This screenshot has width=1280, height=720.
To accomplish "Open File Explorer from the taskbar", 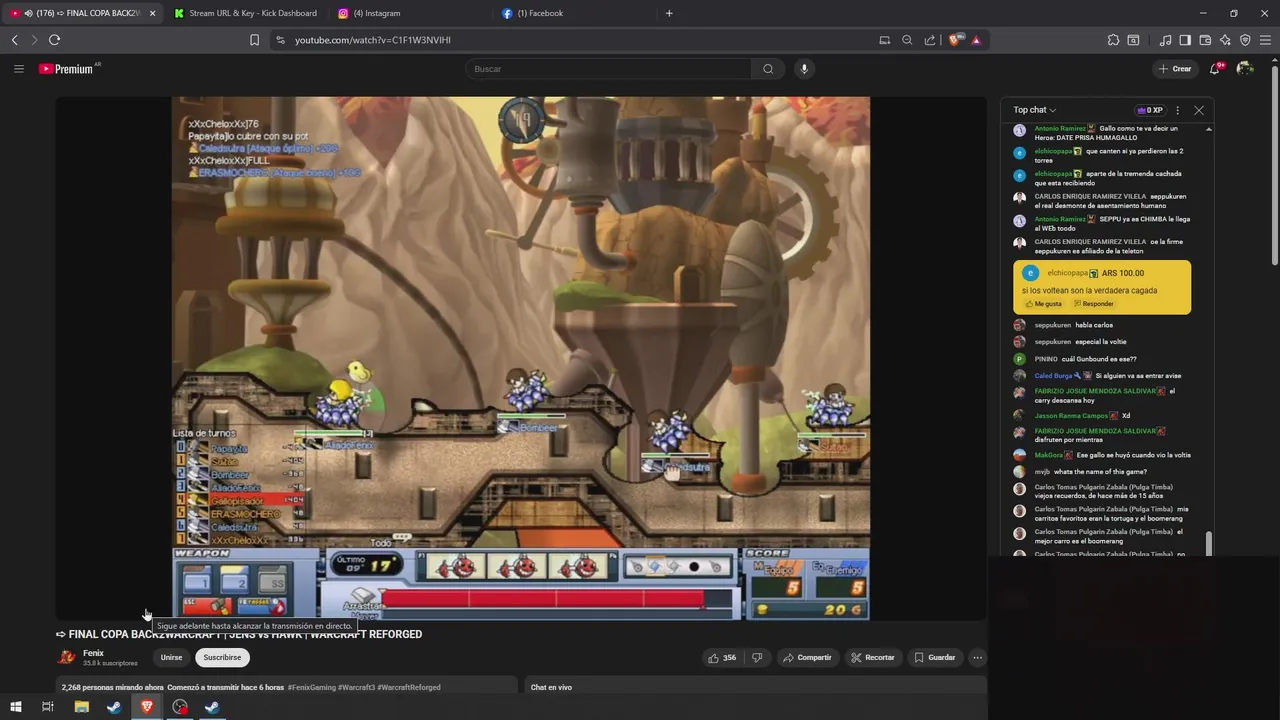I will pos(82,707).
